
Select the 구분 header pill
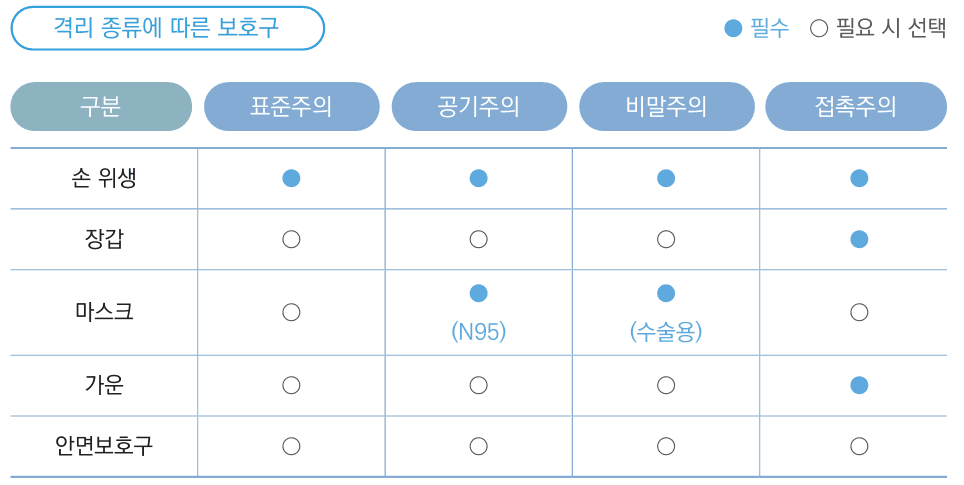coord(101,106)
